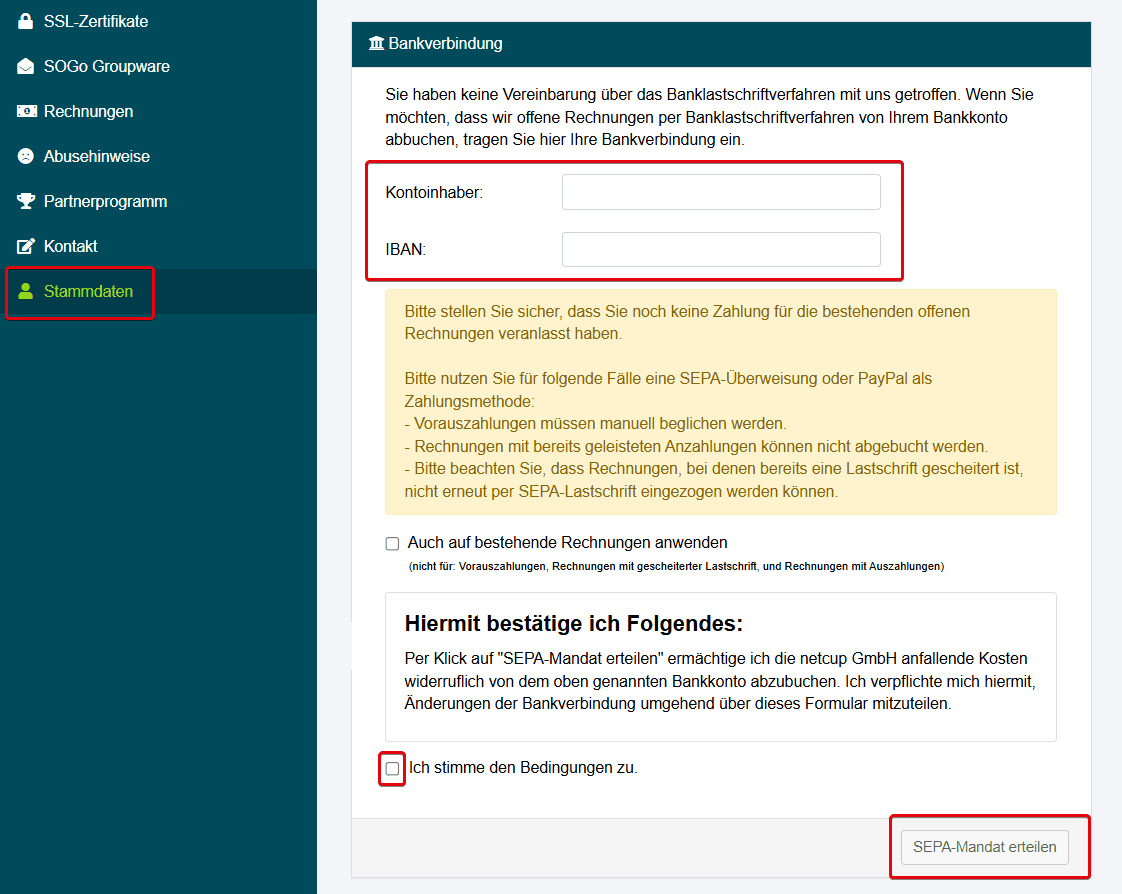Click the 'Ich stimme den Bedingungen zu' label text

[523, 768]
